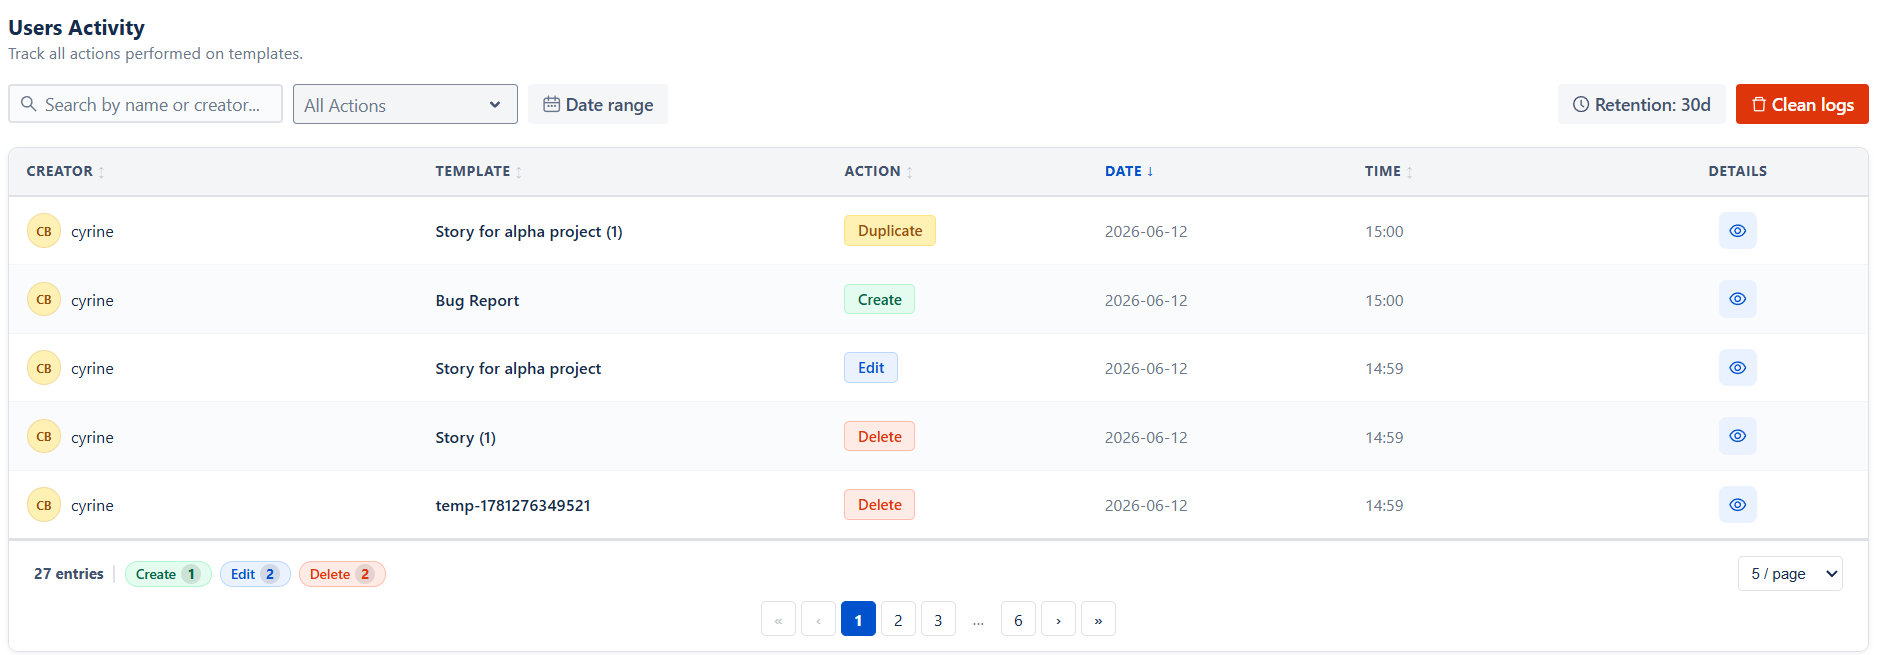Screen dimensions: 1883x655
Task: Focus the search by name or creator field
Action: point(145,104)
